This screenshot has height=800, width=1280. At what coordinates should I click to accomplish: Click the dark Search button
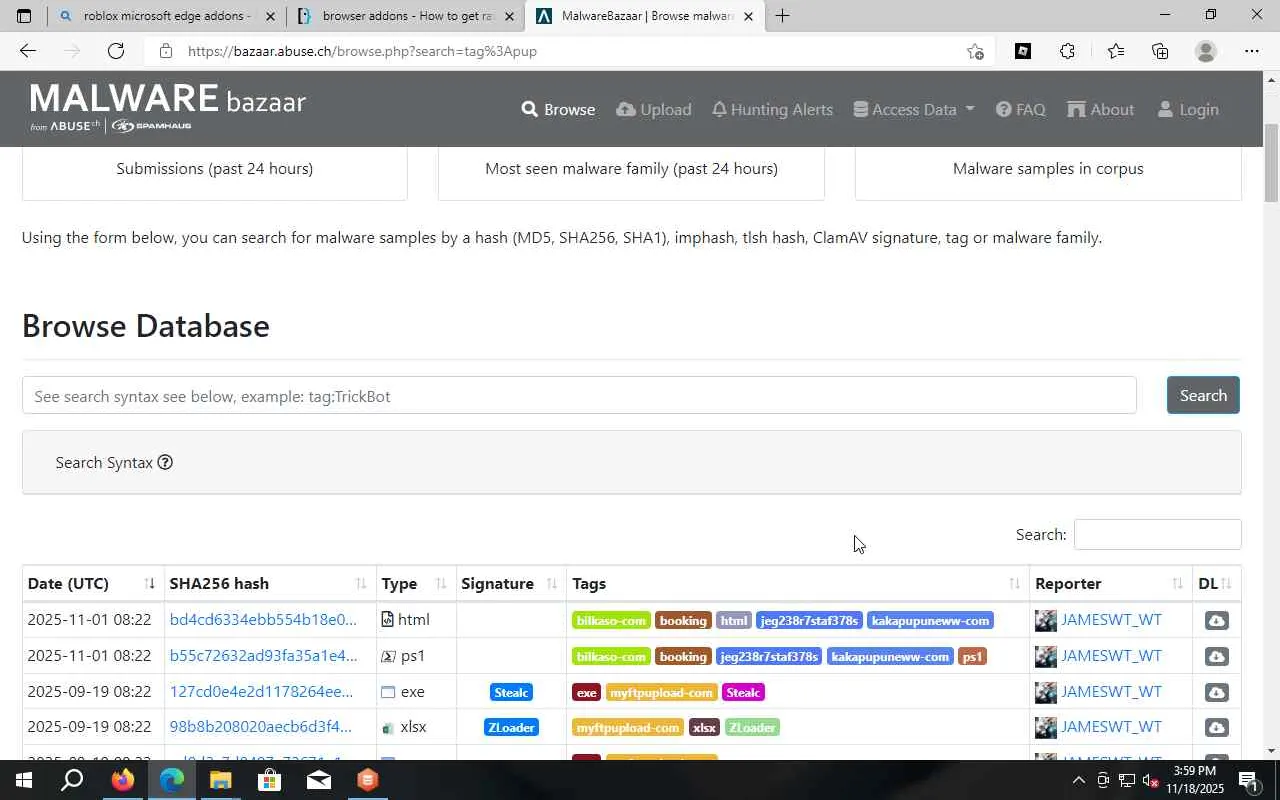point(1203,395)
